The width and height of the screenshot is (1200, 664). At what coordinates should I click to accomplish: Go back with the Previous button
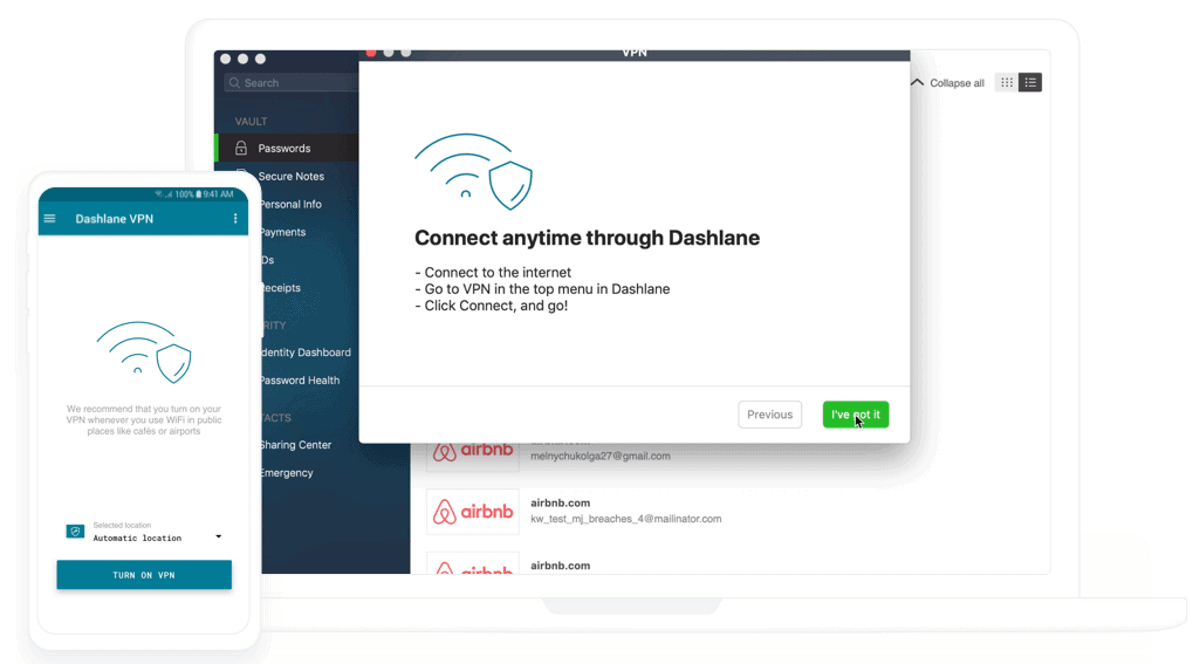click(x=770, y=414)
